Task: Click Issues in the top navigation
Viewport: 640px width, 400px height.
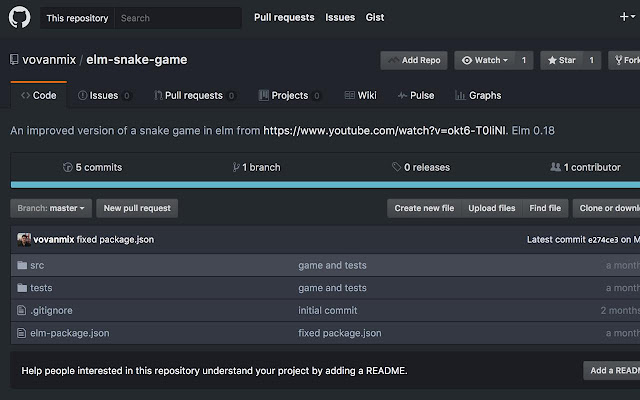Action: [x=340, y=18]
